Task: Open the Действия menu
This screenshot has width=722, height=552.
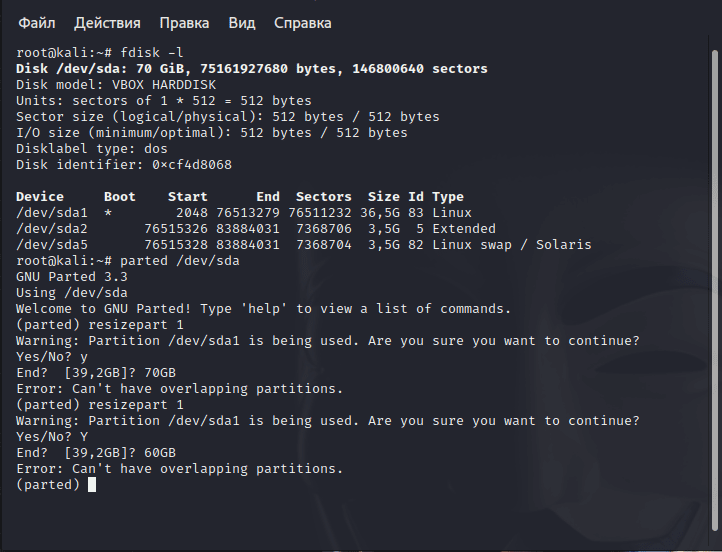Action: point(107,23)
